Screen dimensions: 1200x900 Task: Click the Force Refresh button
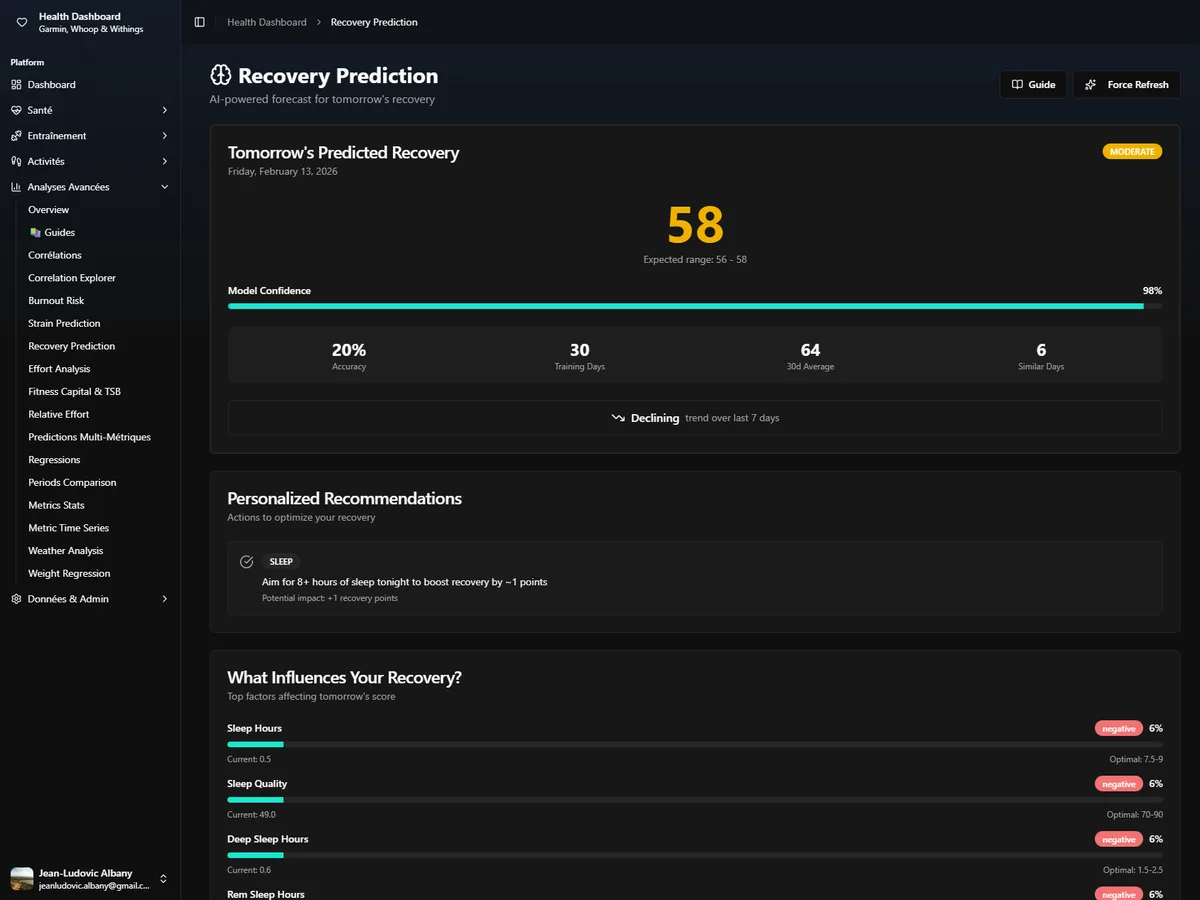[x=1126, y=84]
